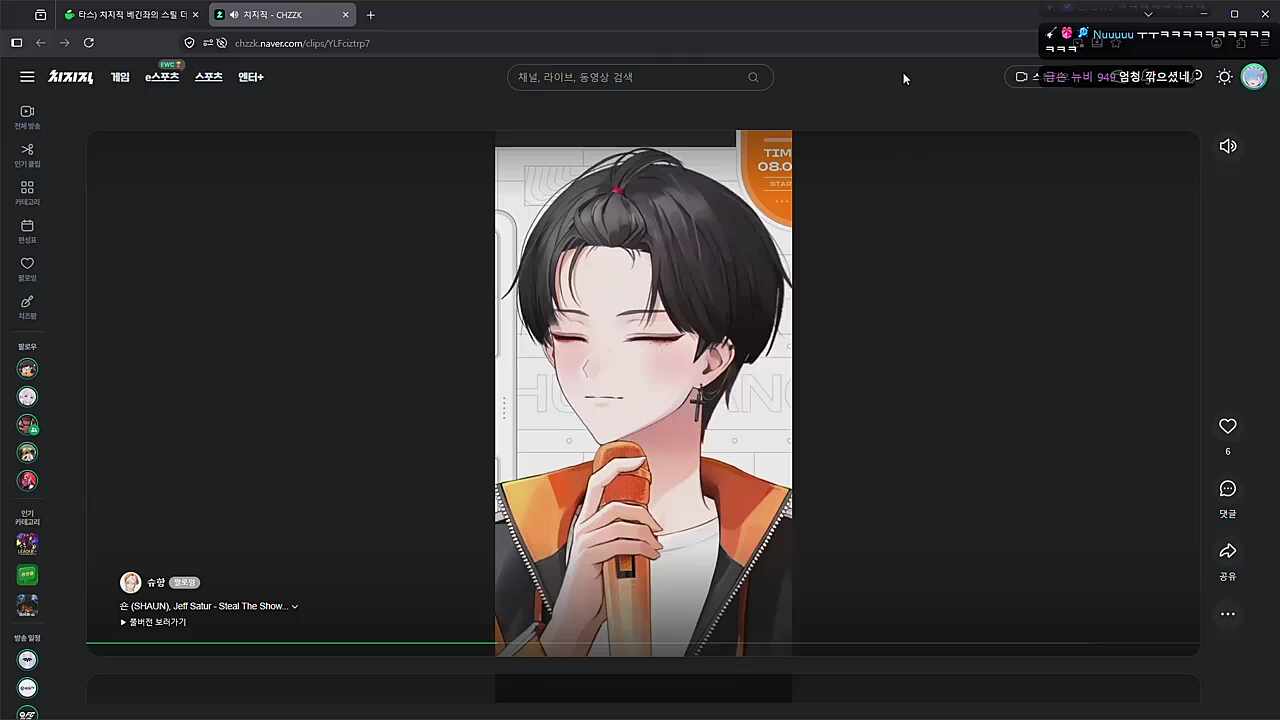Screen dimensions: 1280x720
Task: Open the recent tabs icon left of tabs
Action: point(40,15)
